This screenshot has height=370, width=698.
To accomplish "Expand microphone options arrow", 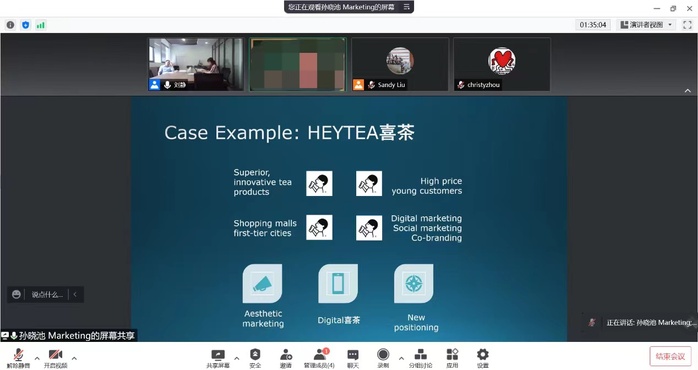I will 37,358.
